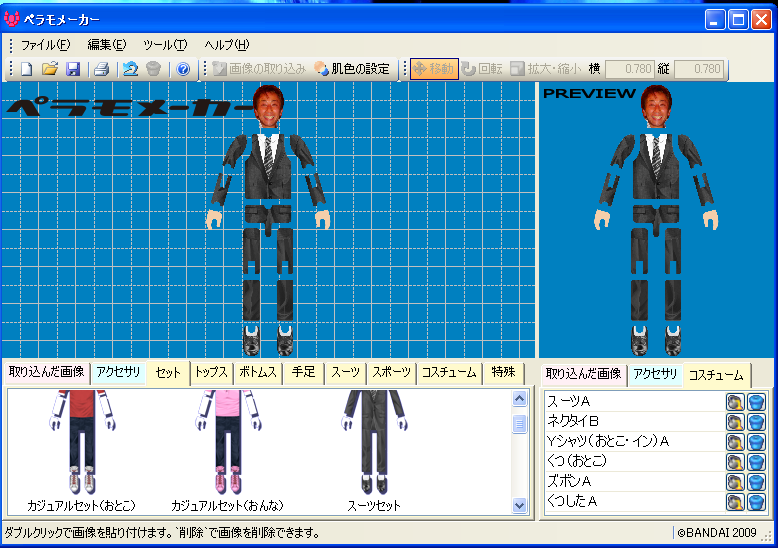This screenshot has width=778, height=548.
Task: Open the ファイル(F) menu
Action: pyautogui.click(x=45, y=45)
